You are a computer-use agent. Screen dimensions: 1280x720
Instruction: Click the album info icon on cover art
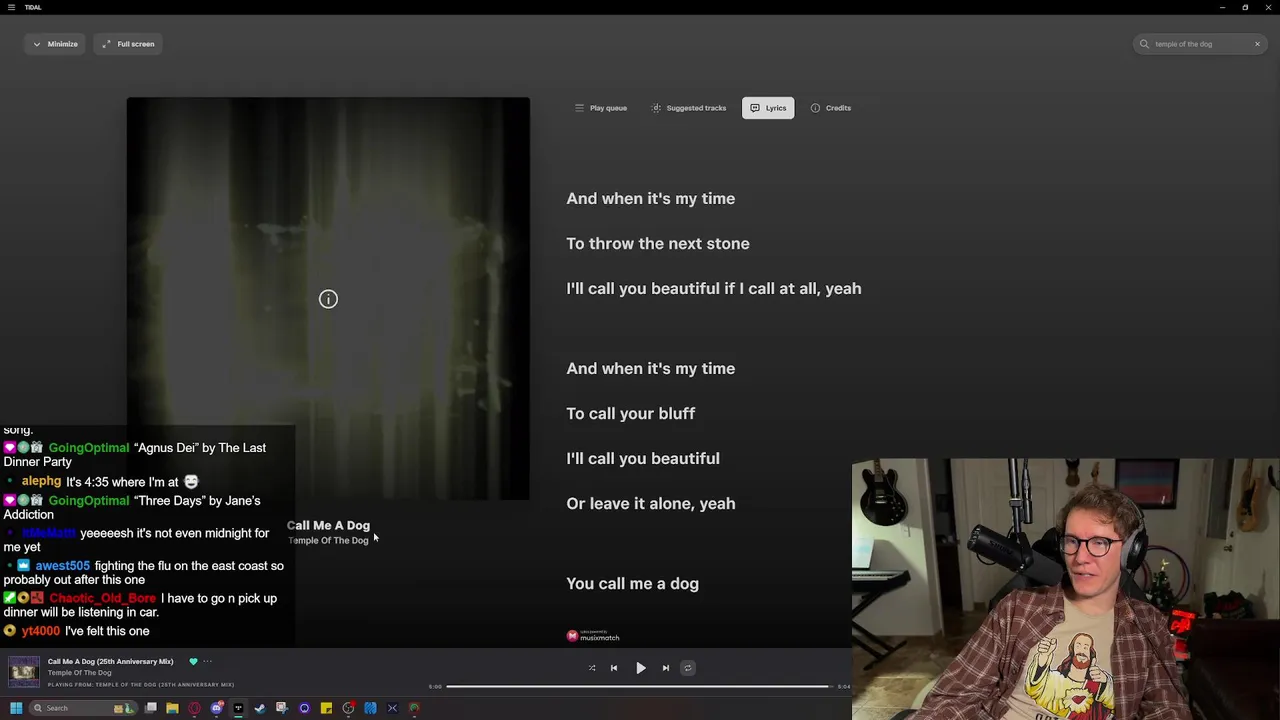tap(328, 299)
